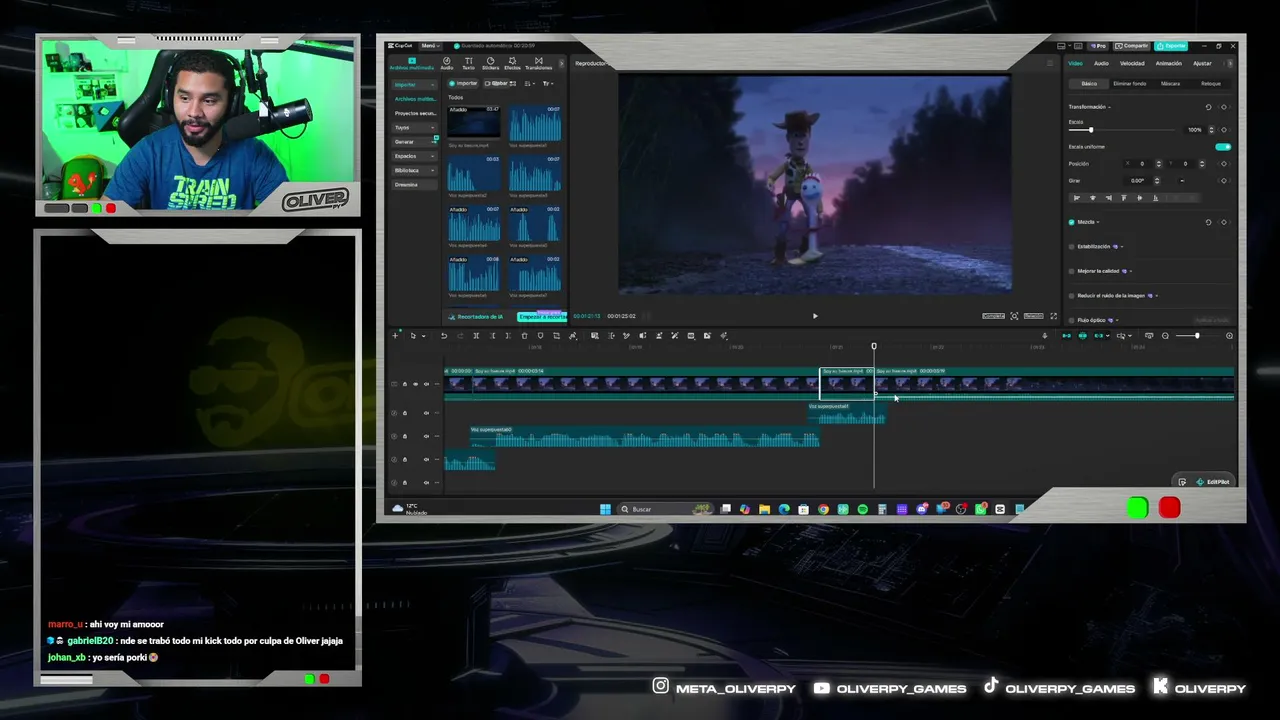Click the align top icon in Básico panel
The width and height of the screenshot is (1280, 720).
tap(1124, 198)
